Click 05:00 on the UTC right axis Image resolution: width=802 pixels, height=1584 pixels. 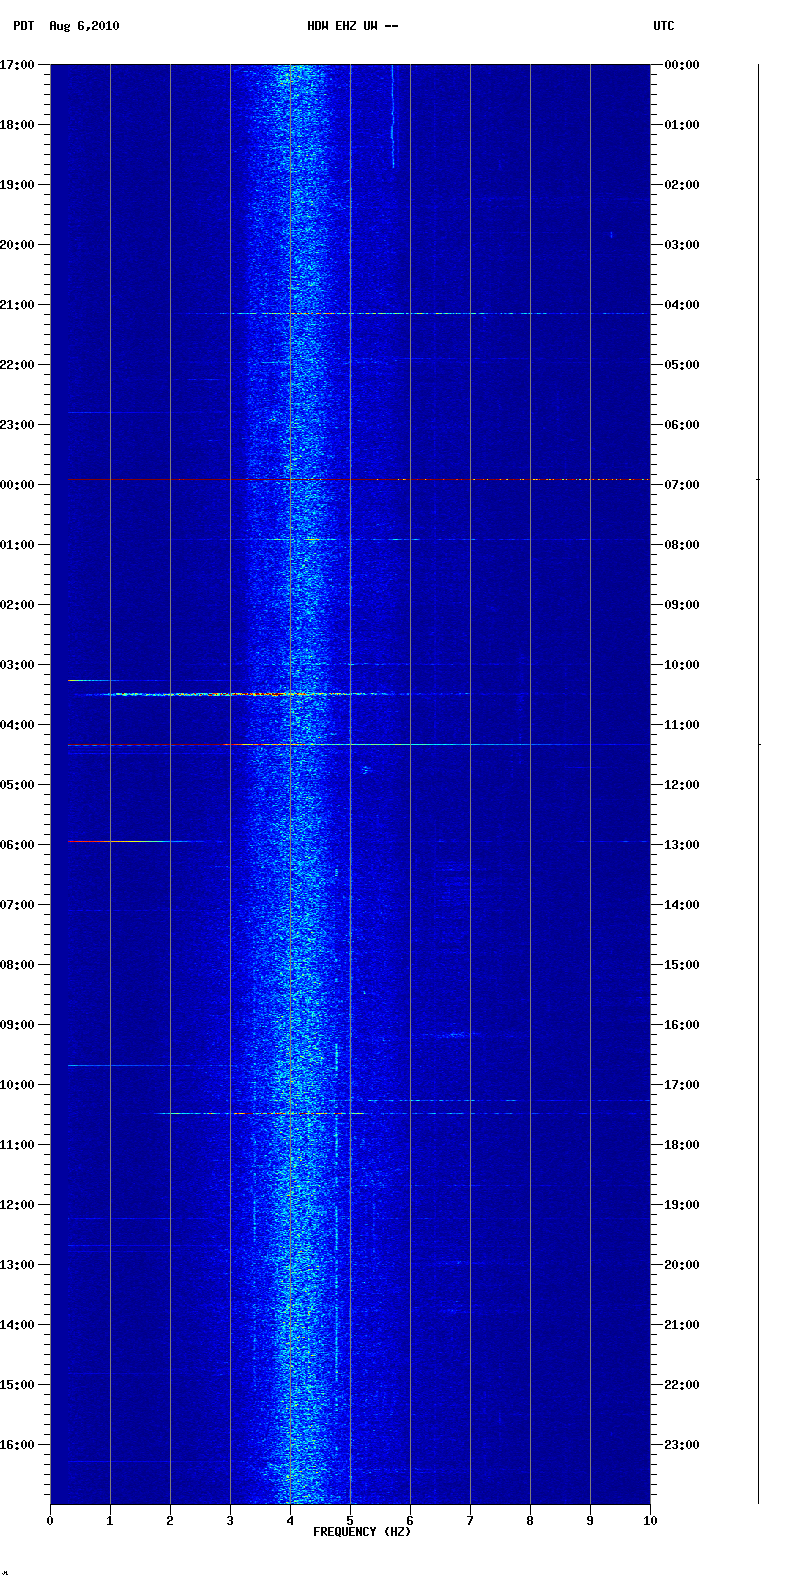(682, 365)
